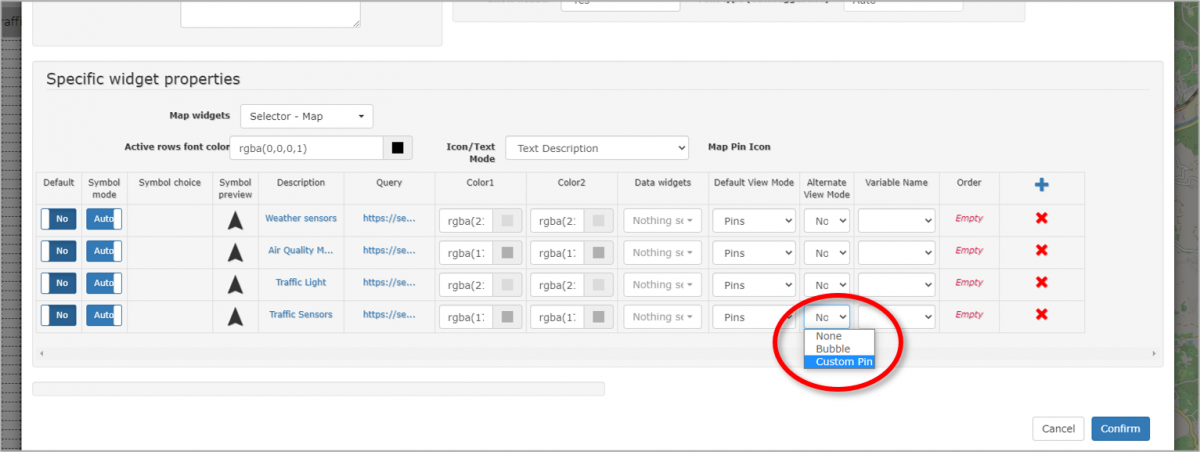Click the Weather sensors symbol preview arrow
The image size is (1200, 452).
235,220
